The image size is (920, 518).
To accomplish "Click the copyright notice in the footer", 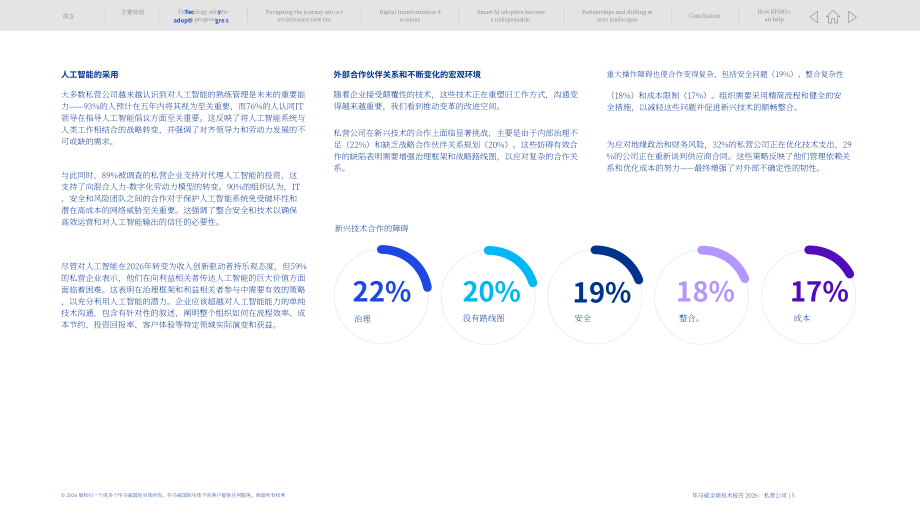I will 173,495.
